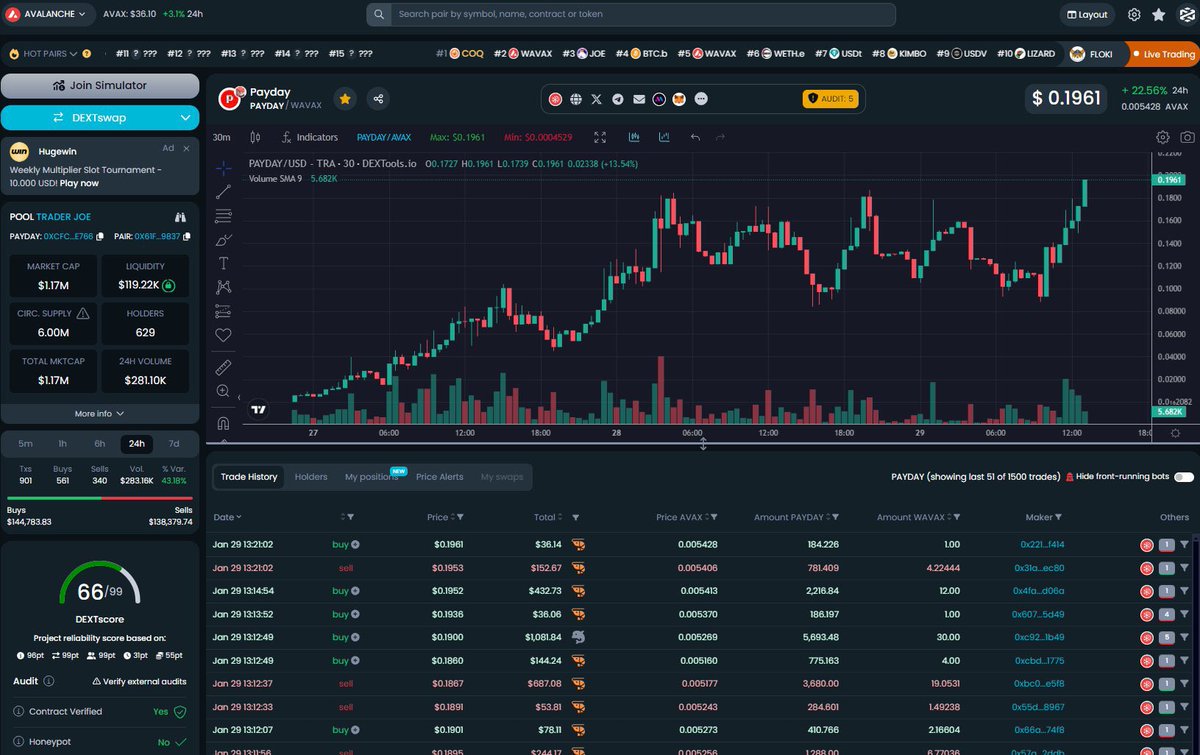
Task: Click the circulating supply warning icon
Action: click(83, 313)
